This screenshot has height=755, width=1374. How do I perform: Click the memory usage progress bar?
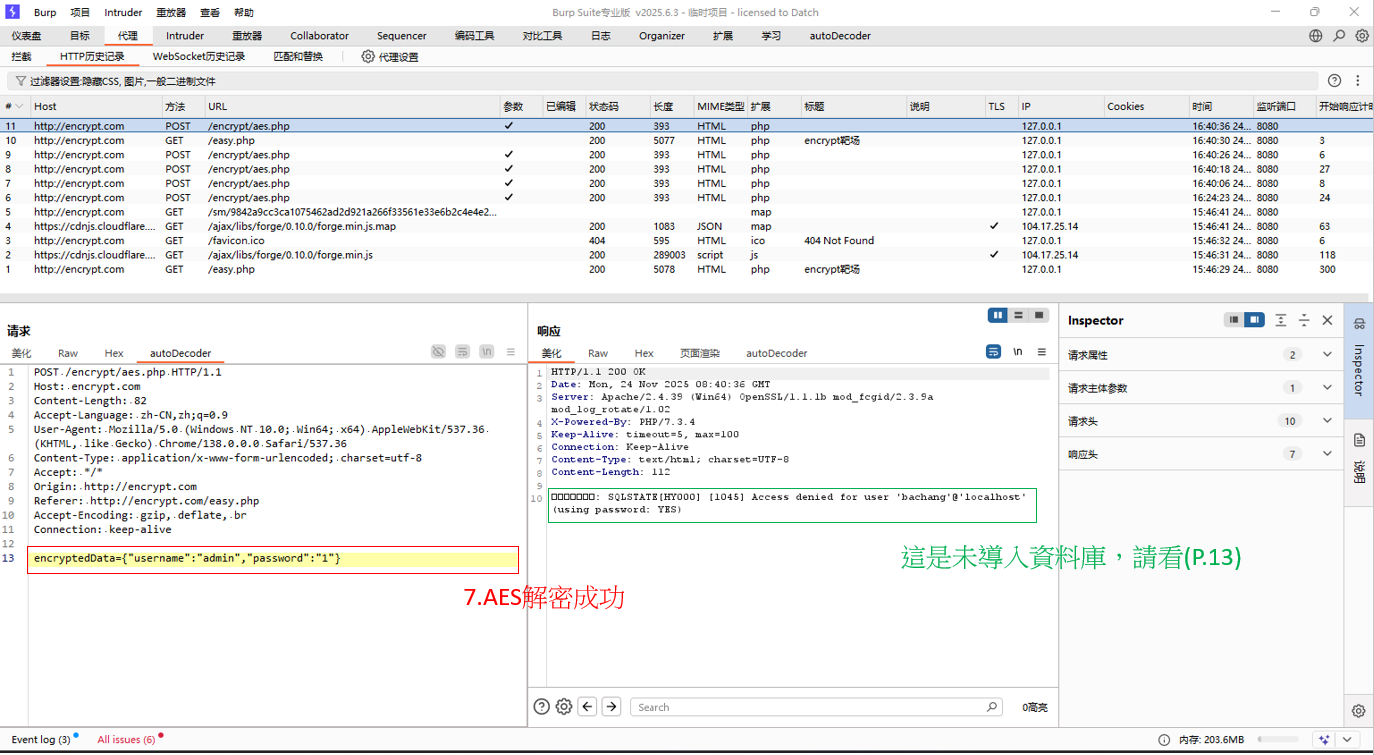(x=1280, y=740)
